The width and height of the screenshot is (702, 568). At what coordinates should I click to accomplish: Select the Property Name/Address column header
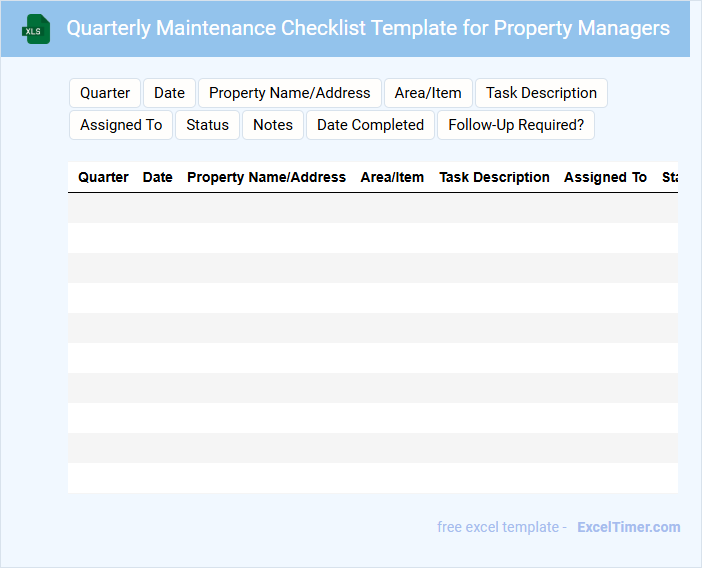pos(266,177)
